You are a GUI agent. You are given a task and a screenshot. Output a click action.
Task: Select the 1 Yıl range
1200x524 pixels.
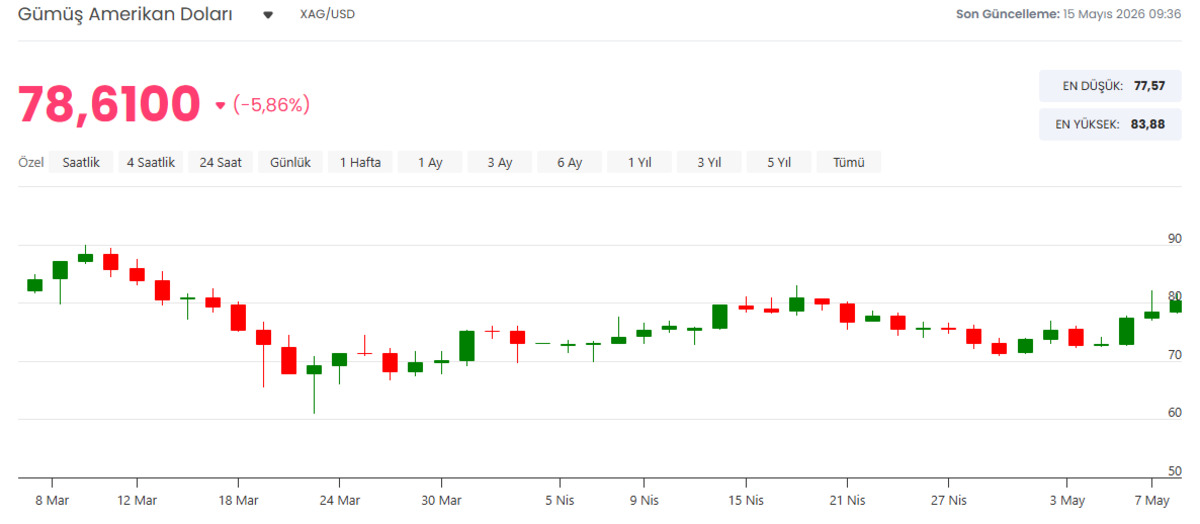point(640,162)
